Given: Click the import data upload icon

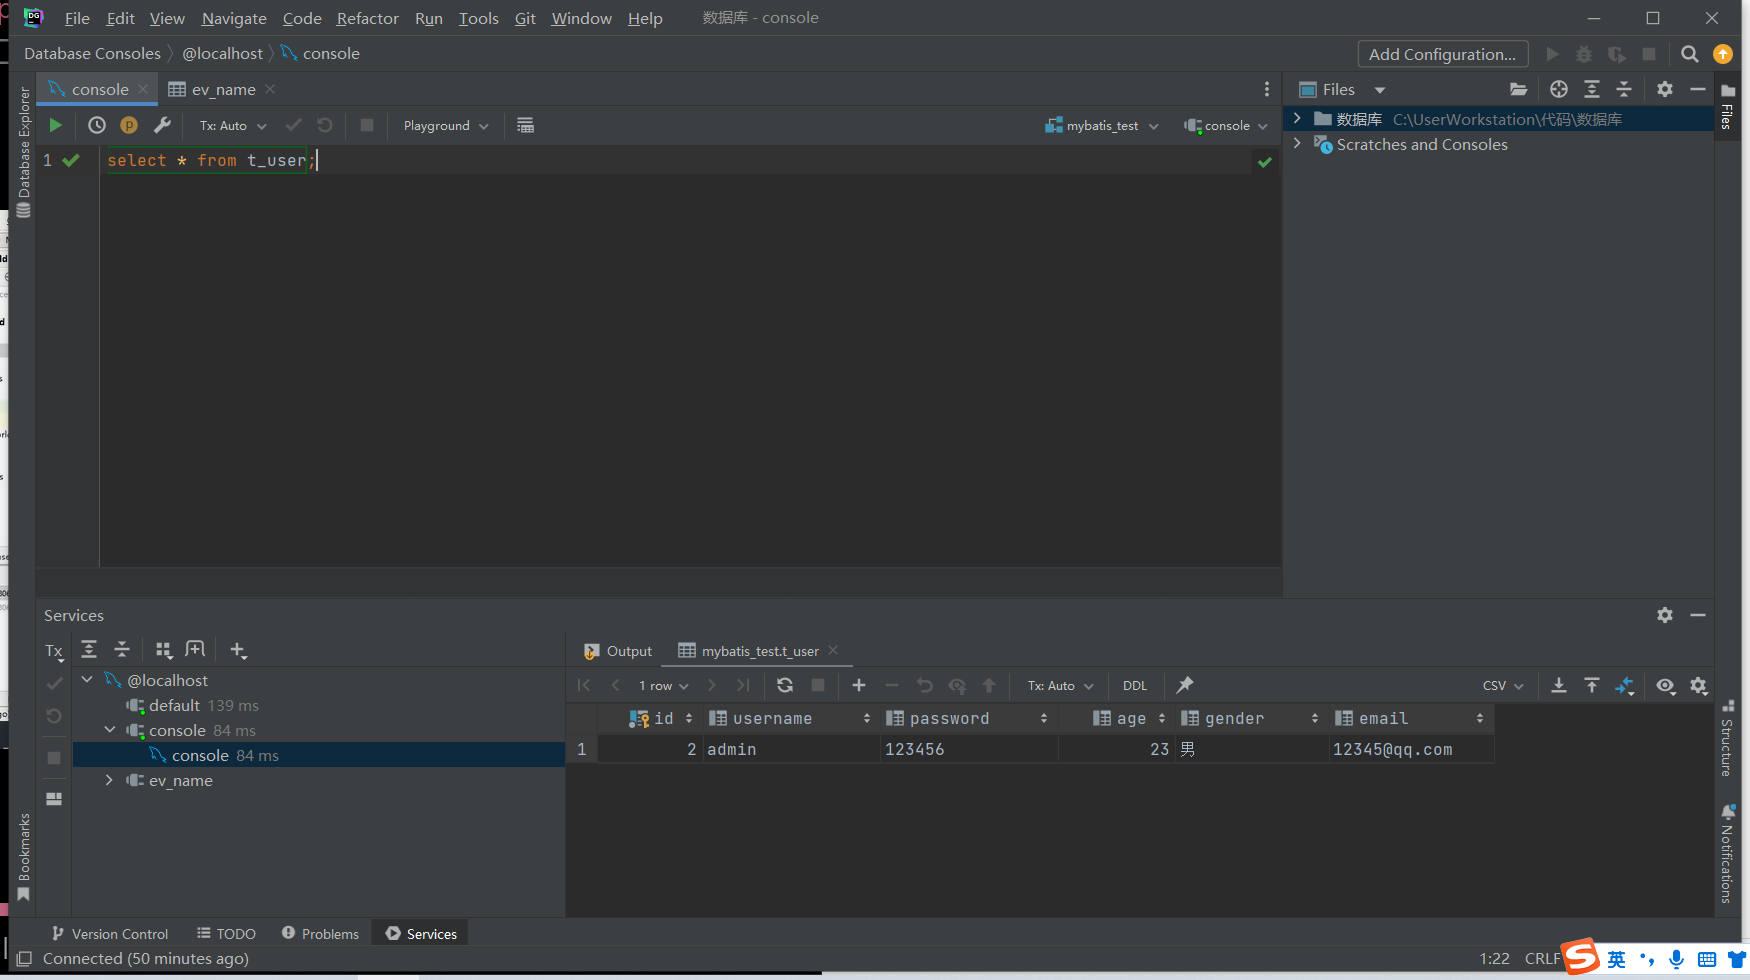Looking at the screenshot, I should 1592,685.
